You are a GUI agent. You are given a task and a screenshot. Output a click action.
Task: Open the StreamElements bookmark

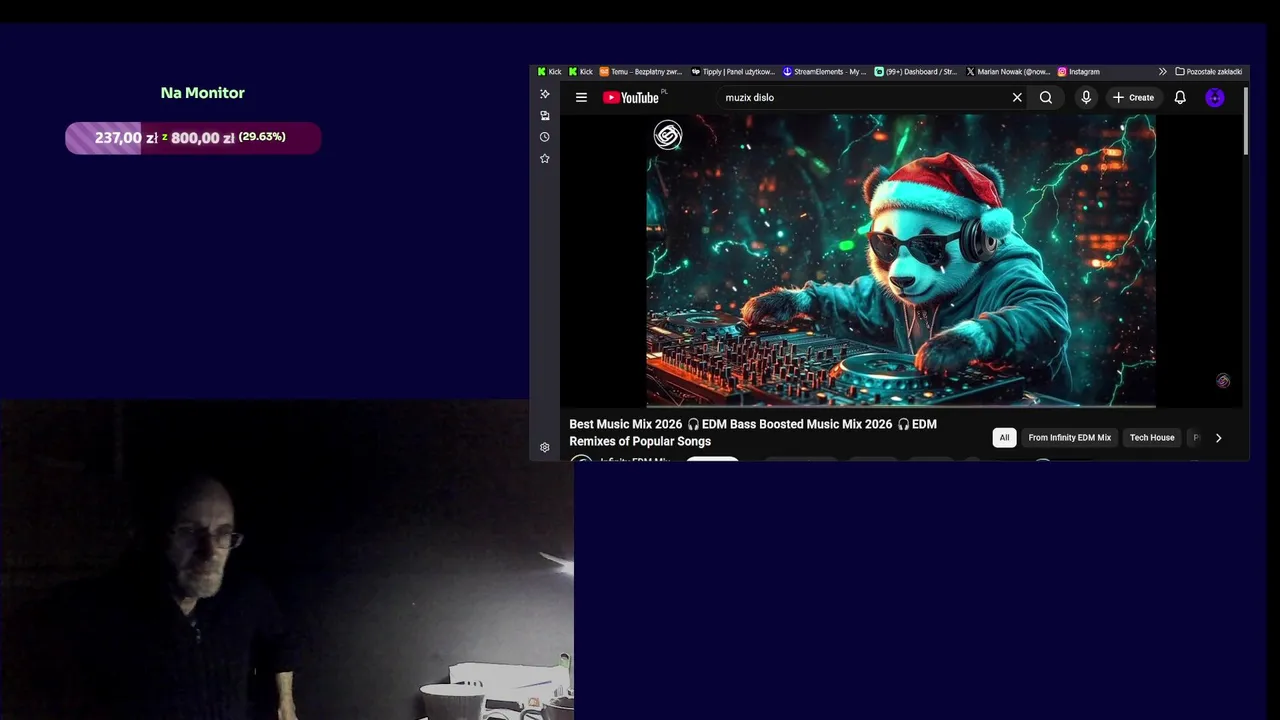[825, 72]
